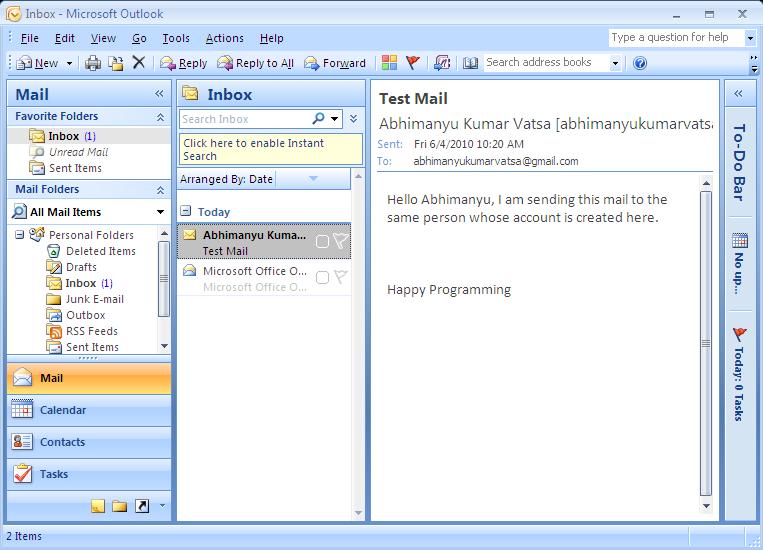Screen dimensions: 763x550
Task: Switch to Tasks module
Action: point(89,474)
